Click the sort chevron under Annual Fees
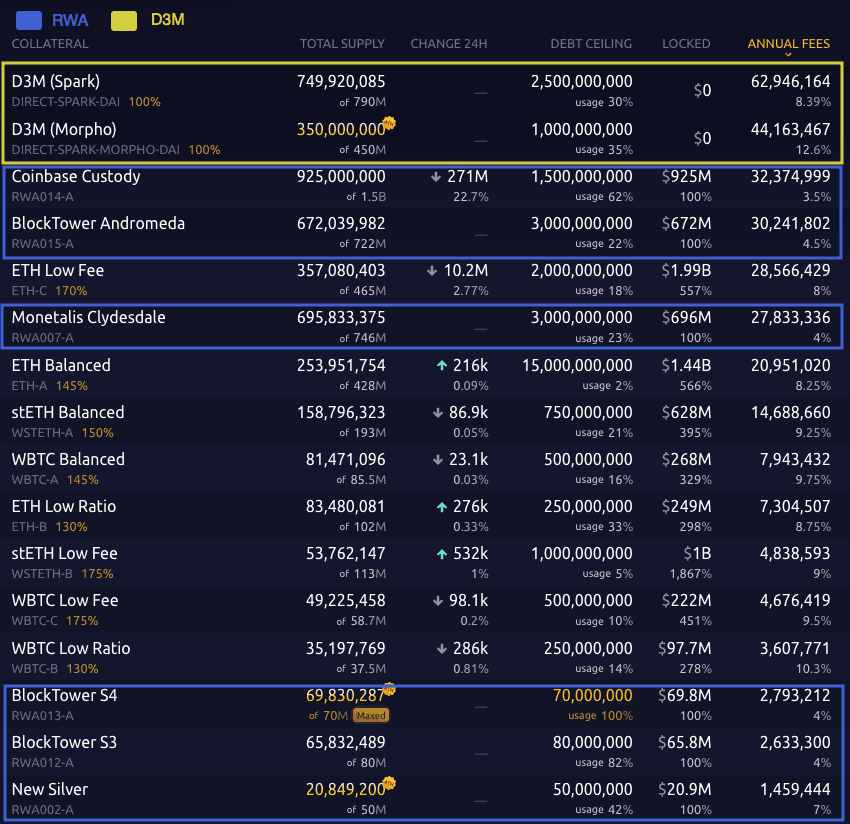850x824 pixels. (788, 55)
